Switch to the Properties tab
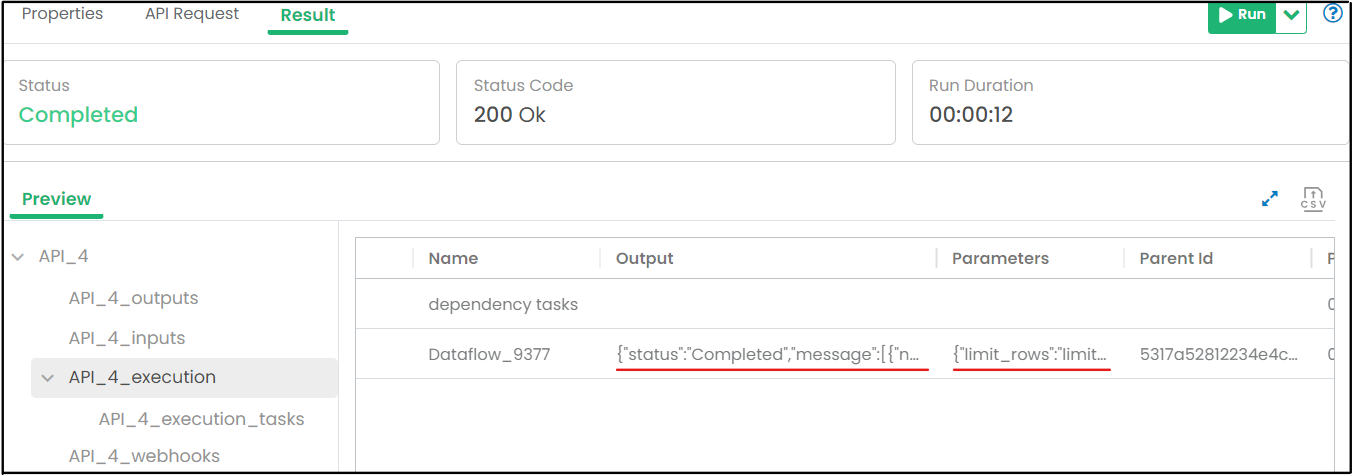1352x476 pixels. 62,14
